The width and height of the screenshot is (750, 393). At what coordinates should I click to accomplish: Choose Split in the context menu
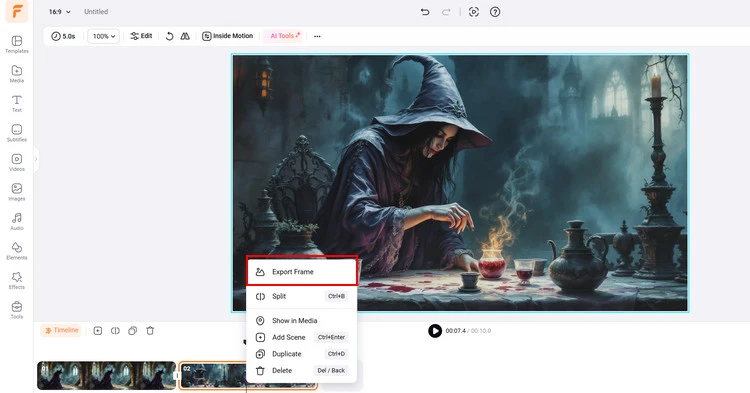(x=302, y=296)
